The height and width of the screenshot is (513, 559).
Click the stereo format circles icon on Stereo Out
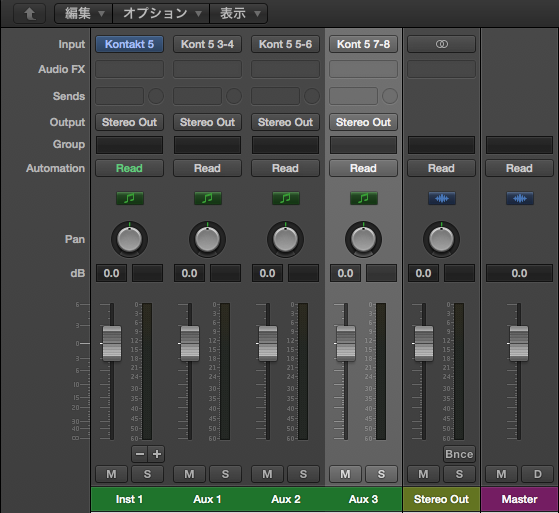442,44
